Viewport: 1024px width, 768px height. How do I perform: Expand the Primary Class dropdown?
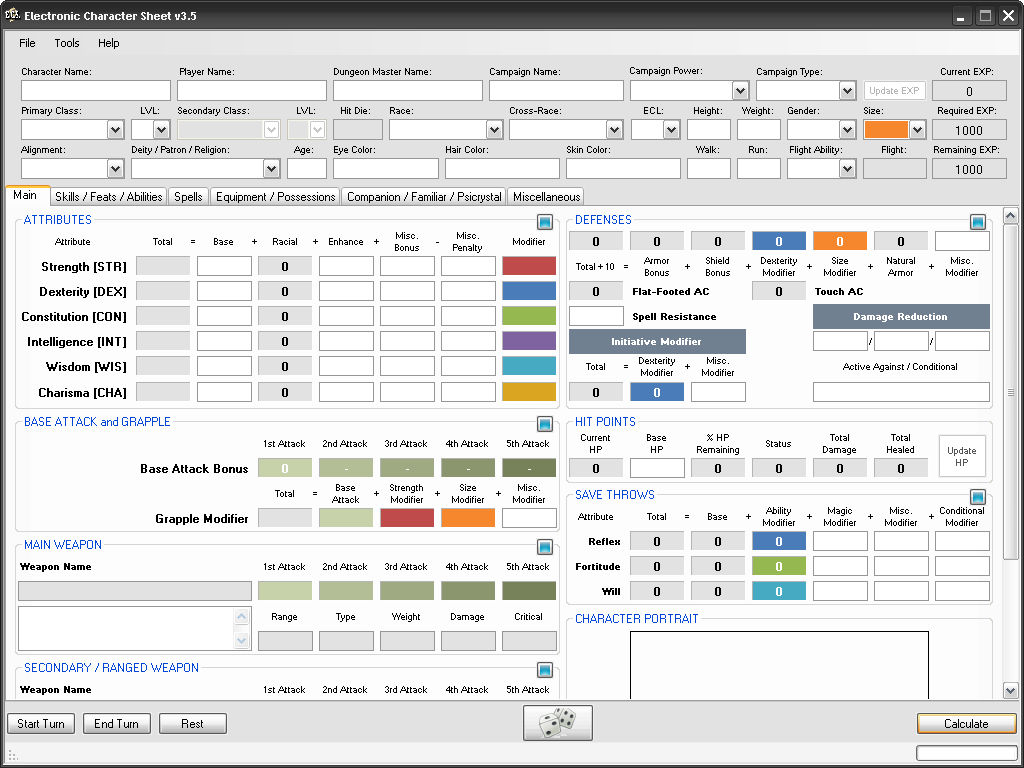click(115, 130)
